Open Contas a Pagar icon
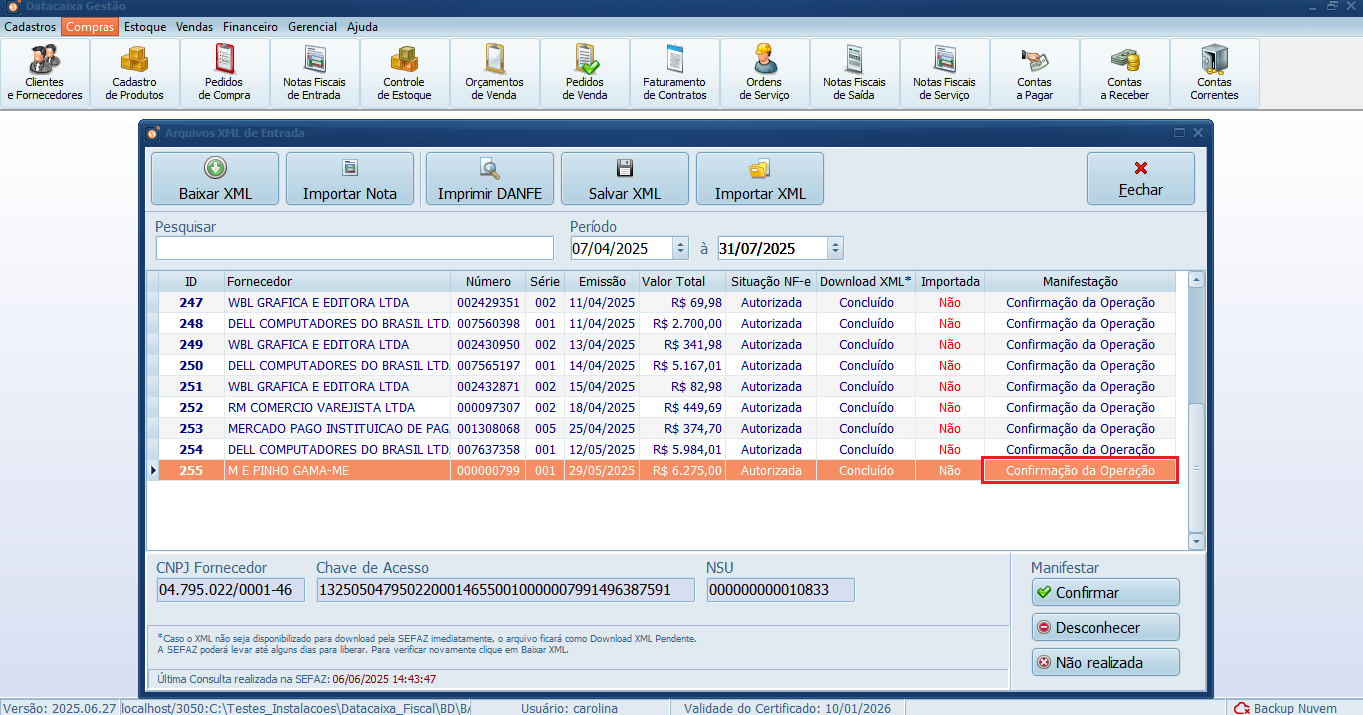The width and height of the screenshot is (1363, 715). 1034,73
